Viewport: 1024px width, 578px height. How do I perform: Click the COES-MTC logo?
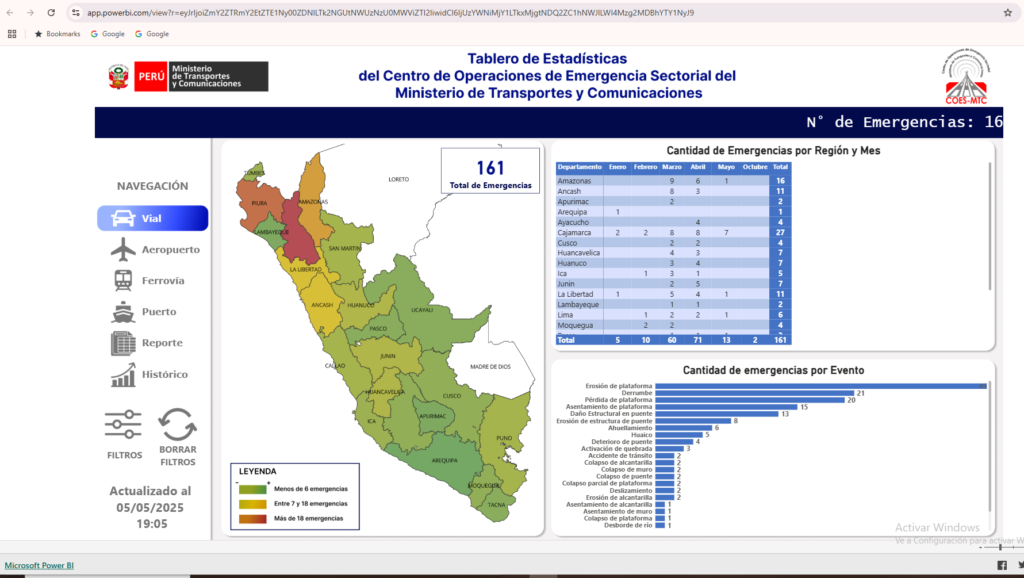point(966,77)
